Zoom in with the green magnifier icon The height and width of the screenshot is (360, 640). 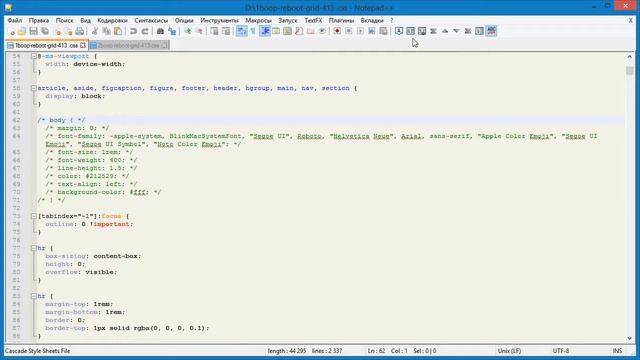tap(187, 31)
